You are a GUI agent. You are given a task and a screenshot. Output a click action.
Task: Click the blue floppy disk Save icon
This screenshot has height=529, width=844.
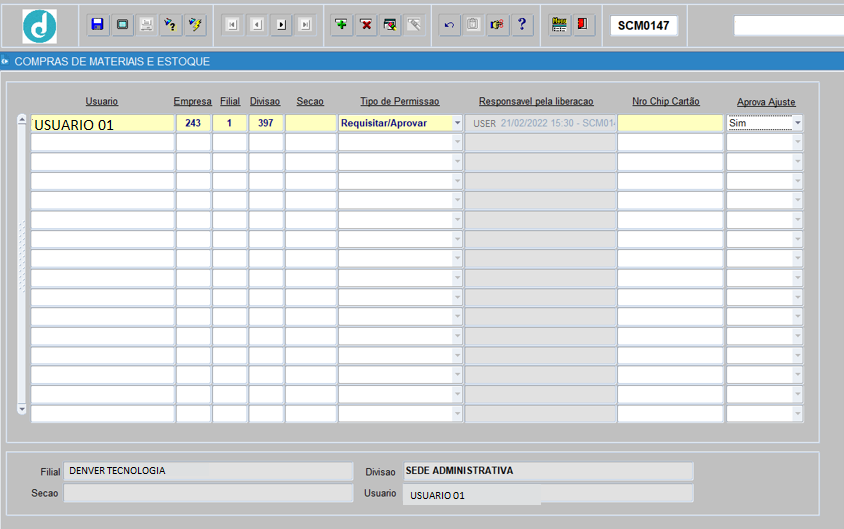point(97,25)
